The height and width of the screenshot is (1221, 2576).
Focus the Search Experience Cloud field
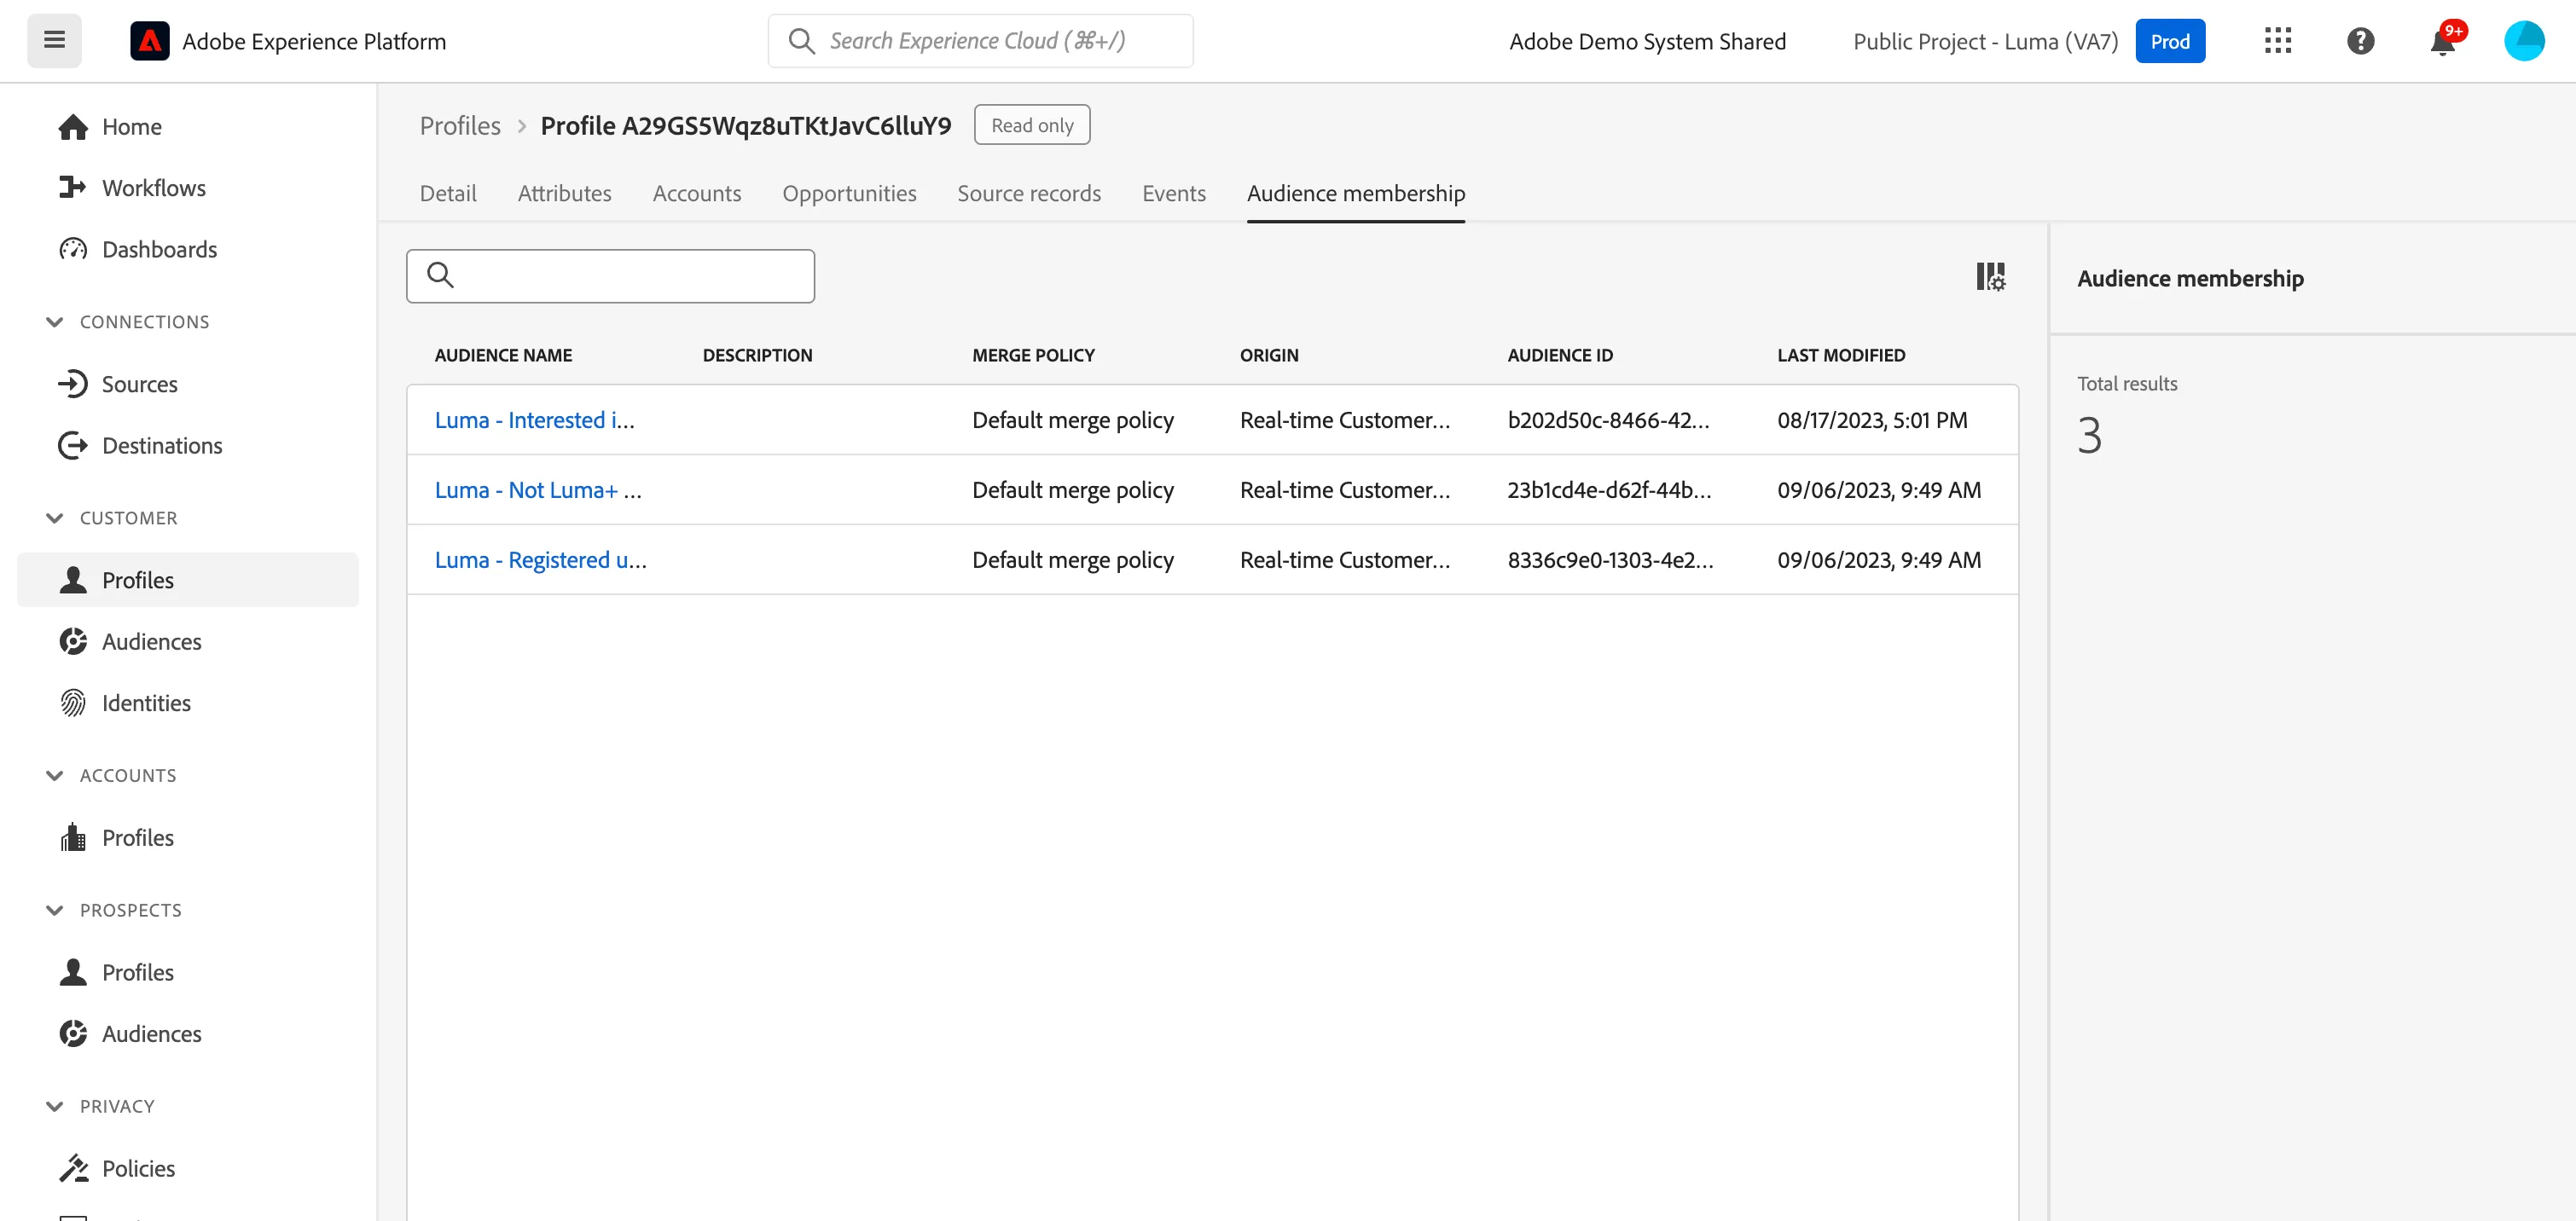[x=980, y=41]
